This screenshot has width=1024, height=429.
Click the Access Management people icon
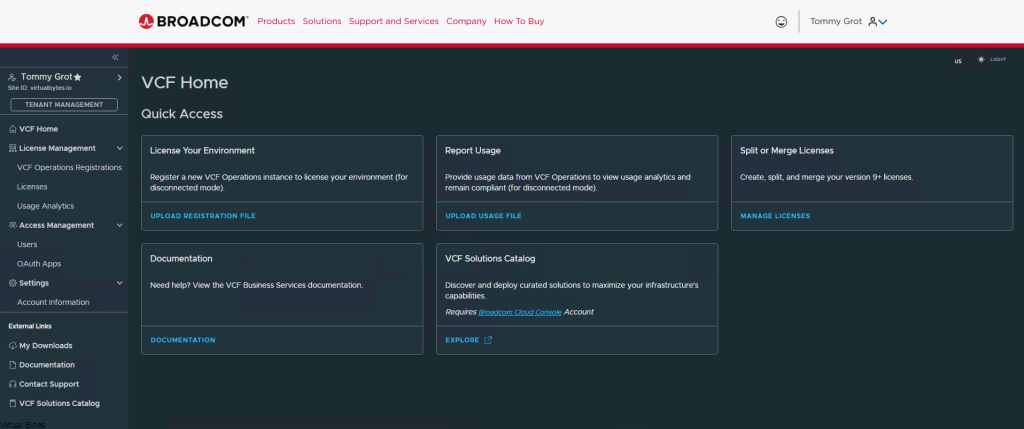coord(13,225)
